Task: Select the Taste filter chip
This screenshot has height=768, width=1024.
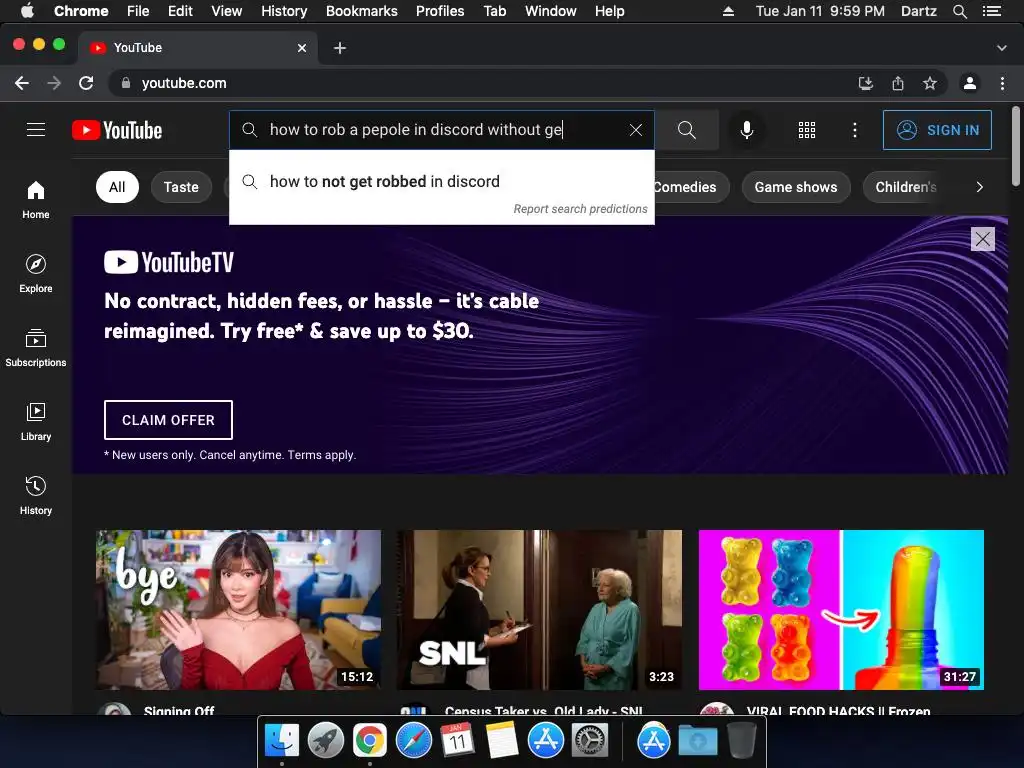Action: pyautogui.click(x=181, y=187)
